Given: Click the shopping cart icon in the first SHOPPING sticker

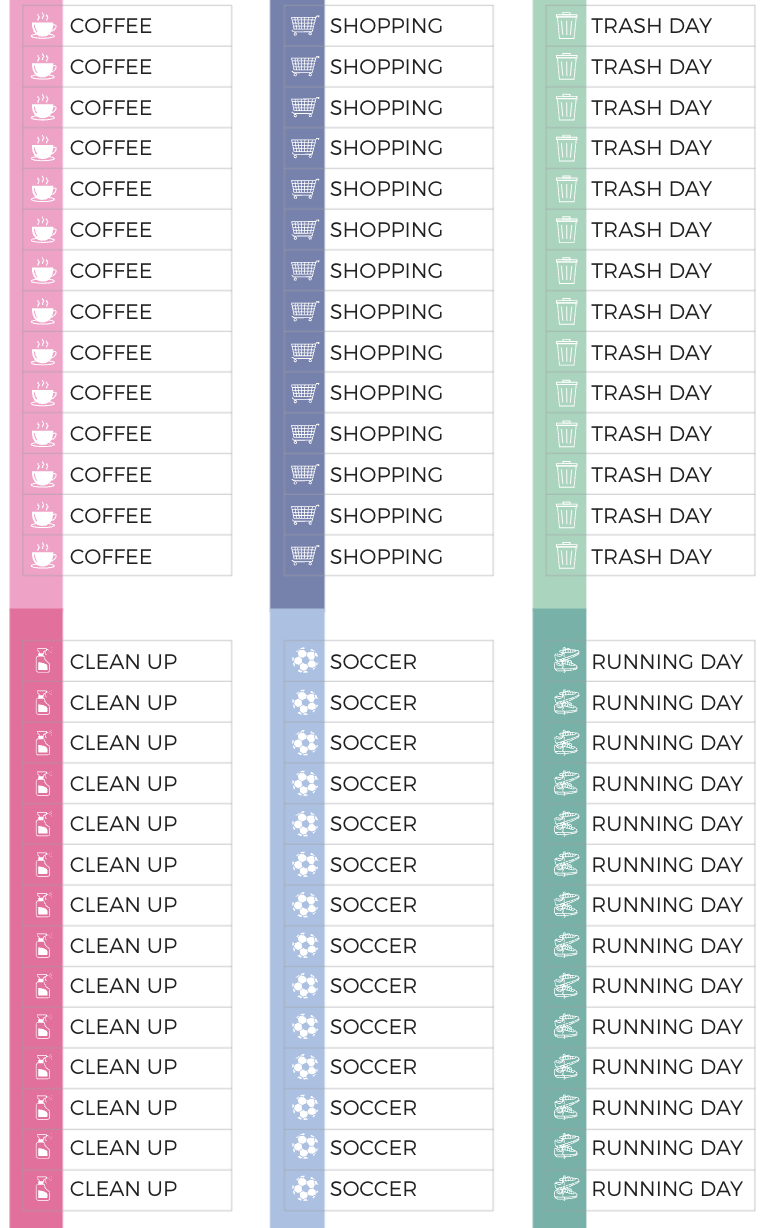Looking at the screenshot, I should coord(304,26).
